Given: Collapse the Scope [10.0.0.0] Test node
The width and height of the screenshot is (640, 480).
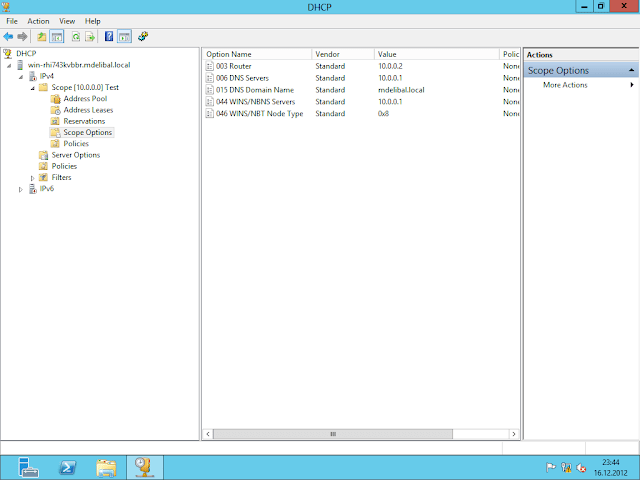Looking at the screenshot, I should [x=32, y=88].
